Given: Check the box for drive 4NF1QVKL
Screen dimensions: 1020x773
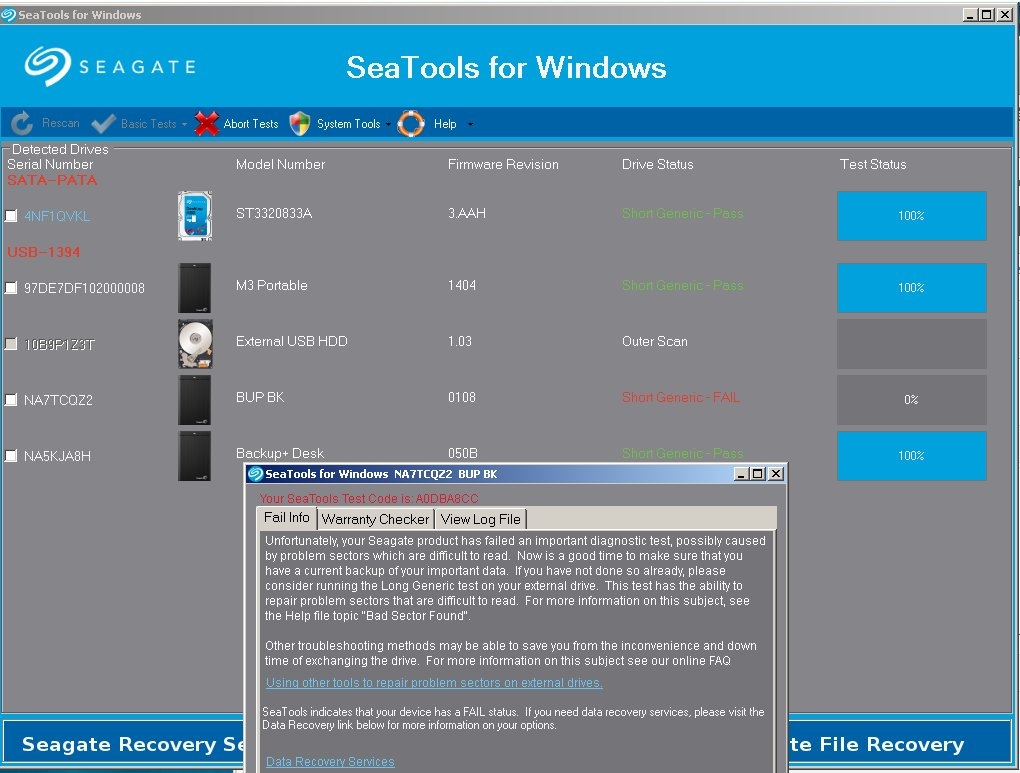Looking at the screenshot, I should coord(11,216).
